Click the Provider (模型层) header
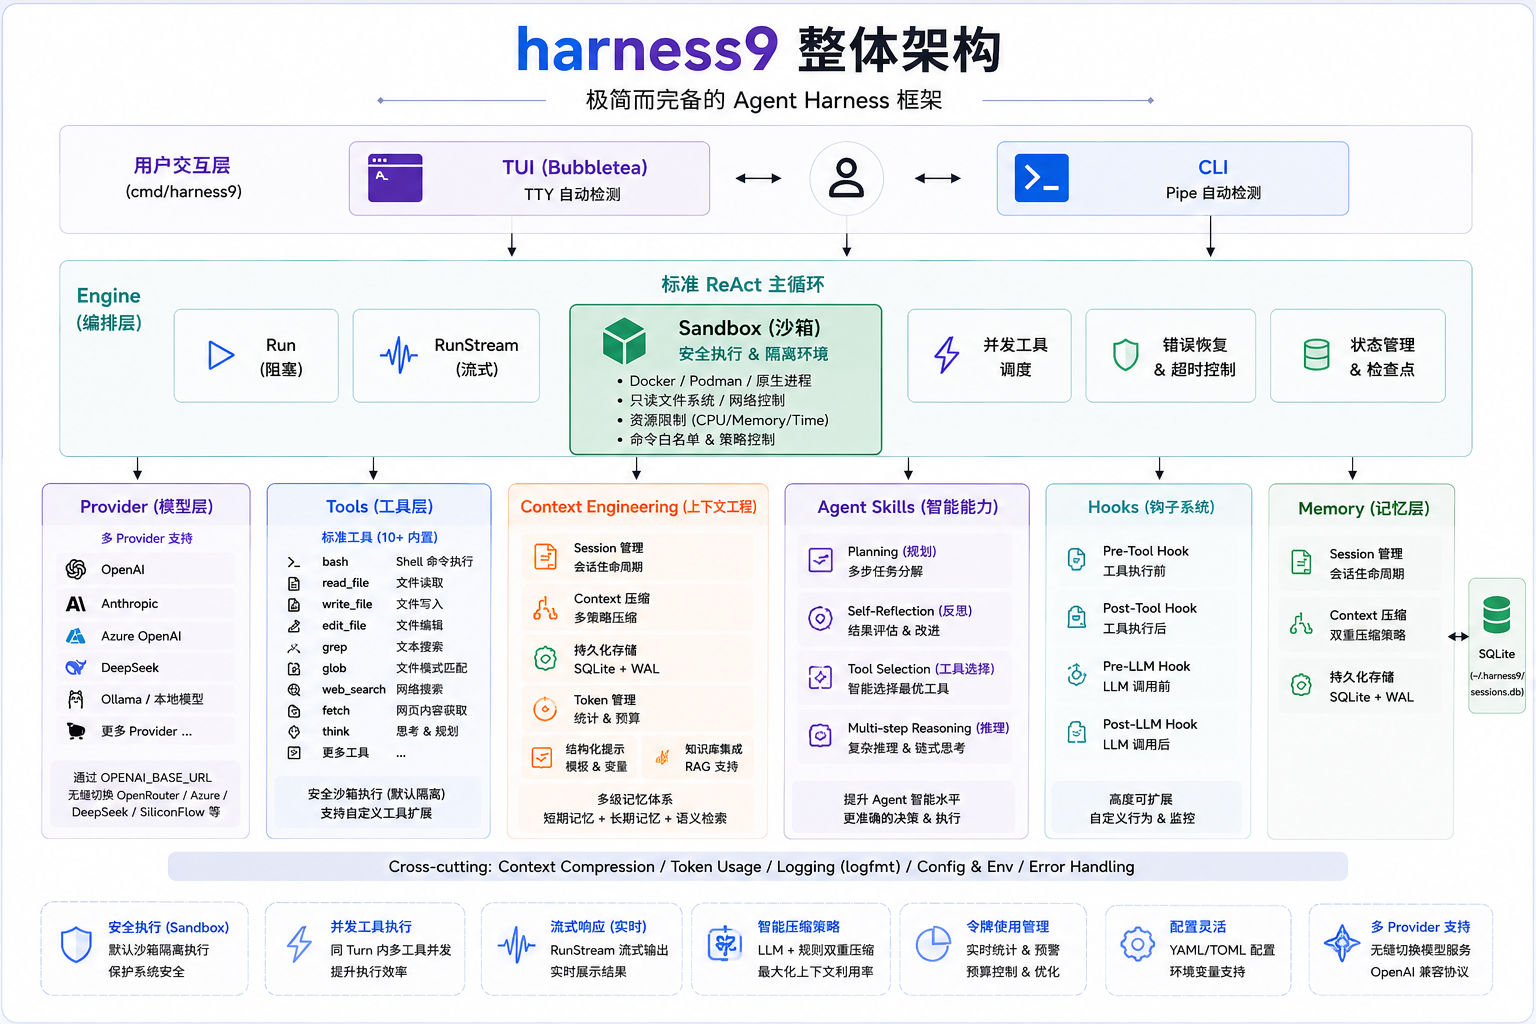This screenshot has width=1536, height=1024. tap(146, 507)
